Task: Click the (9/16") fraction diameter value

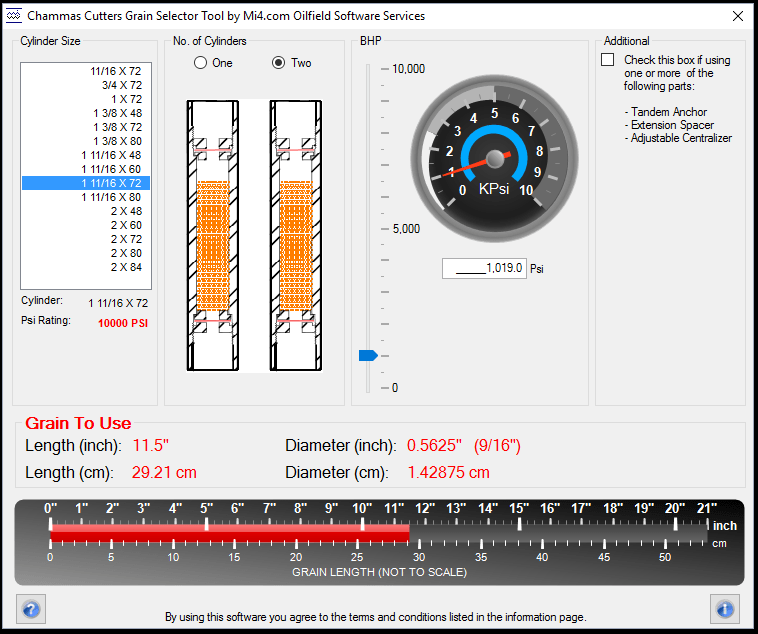Action: (497, 445)
